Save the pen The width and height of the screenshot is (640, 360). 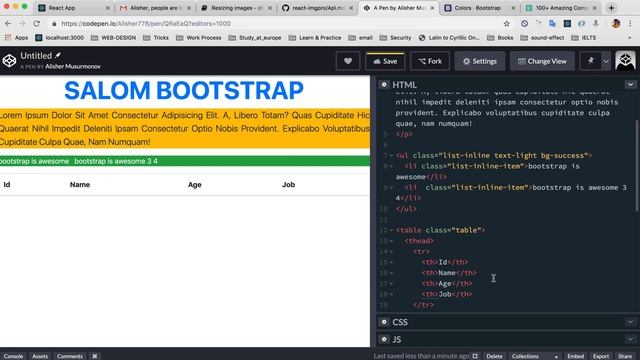coord(385,61)
